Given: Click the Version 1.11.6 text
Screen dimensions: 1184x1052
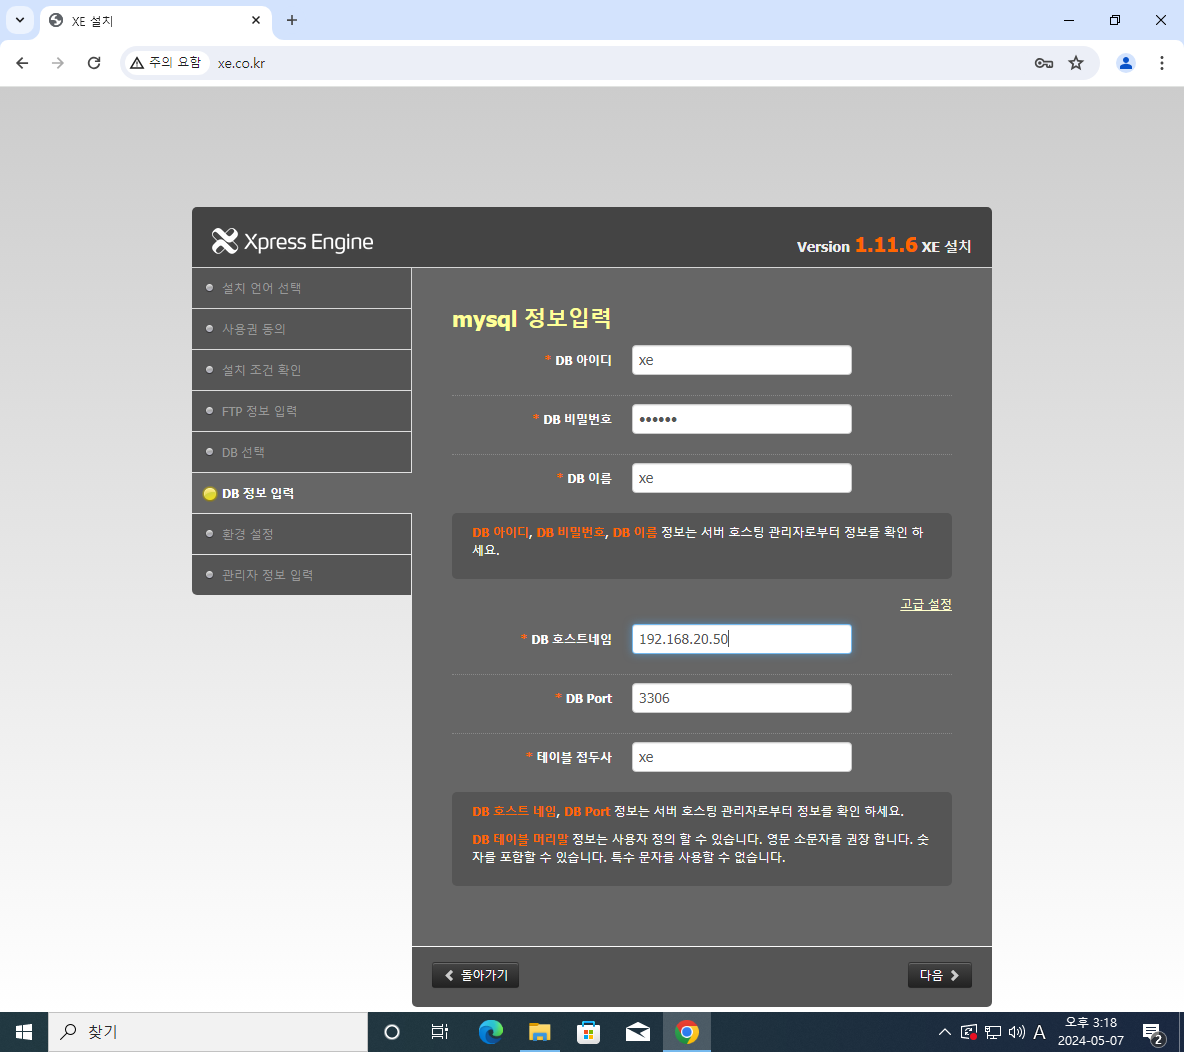Looking at the screenshot, I should pyautogui.click(x=856, y=245).
